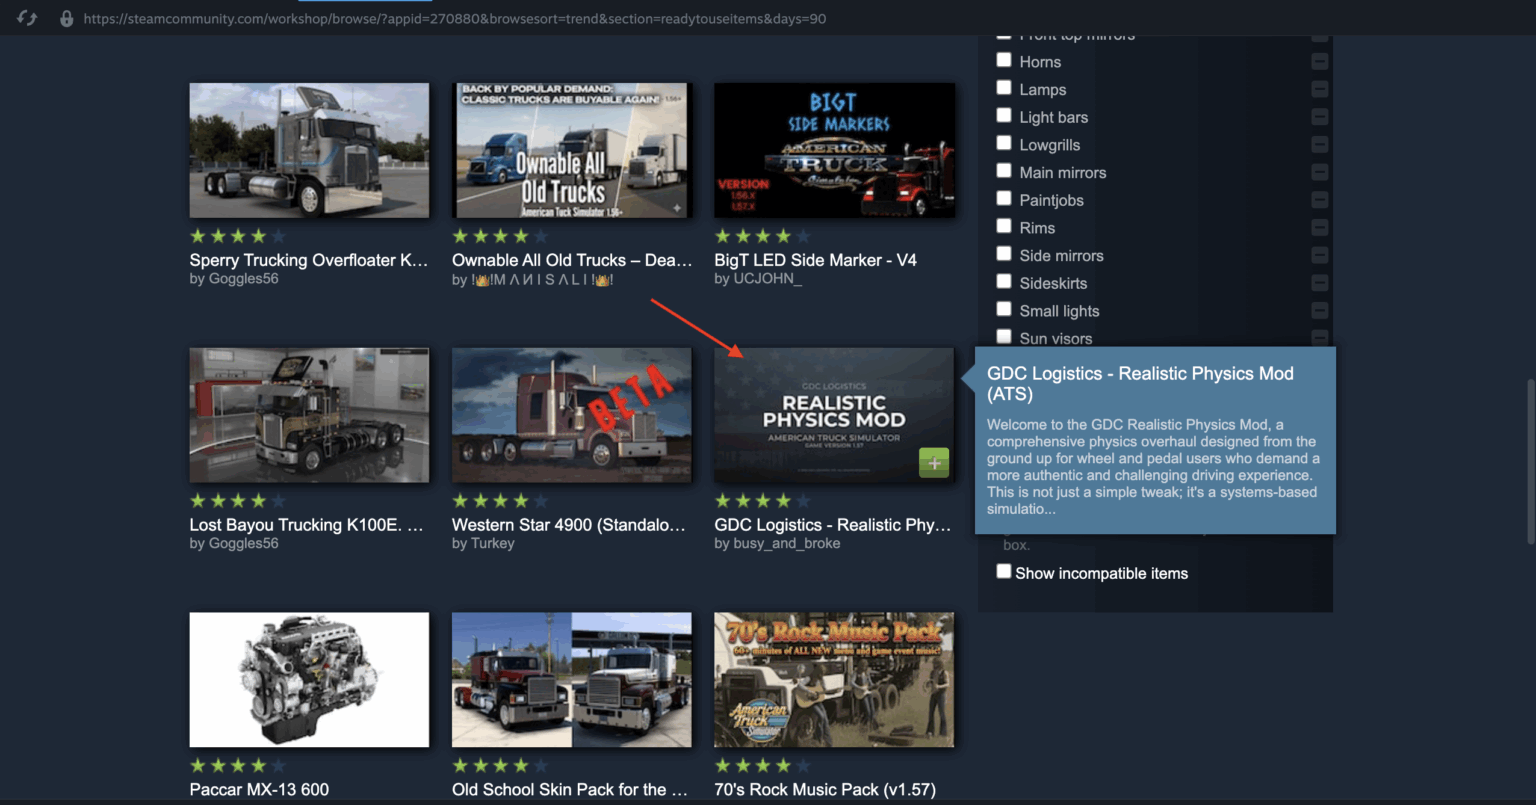Viewport: 1536px width, 805px height.
Task: Click the Paccar MX-13 600 engine thumbnail
Action: pos(309,680)
